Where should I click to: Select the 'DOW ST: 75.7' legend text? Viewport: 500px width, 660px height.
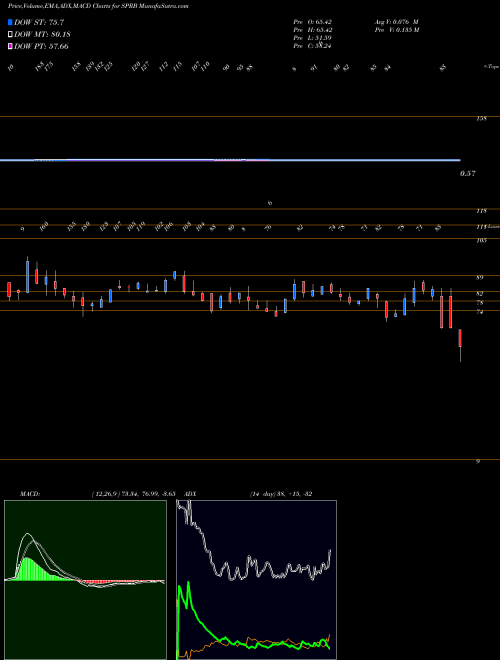[x=39, y=22]
